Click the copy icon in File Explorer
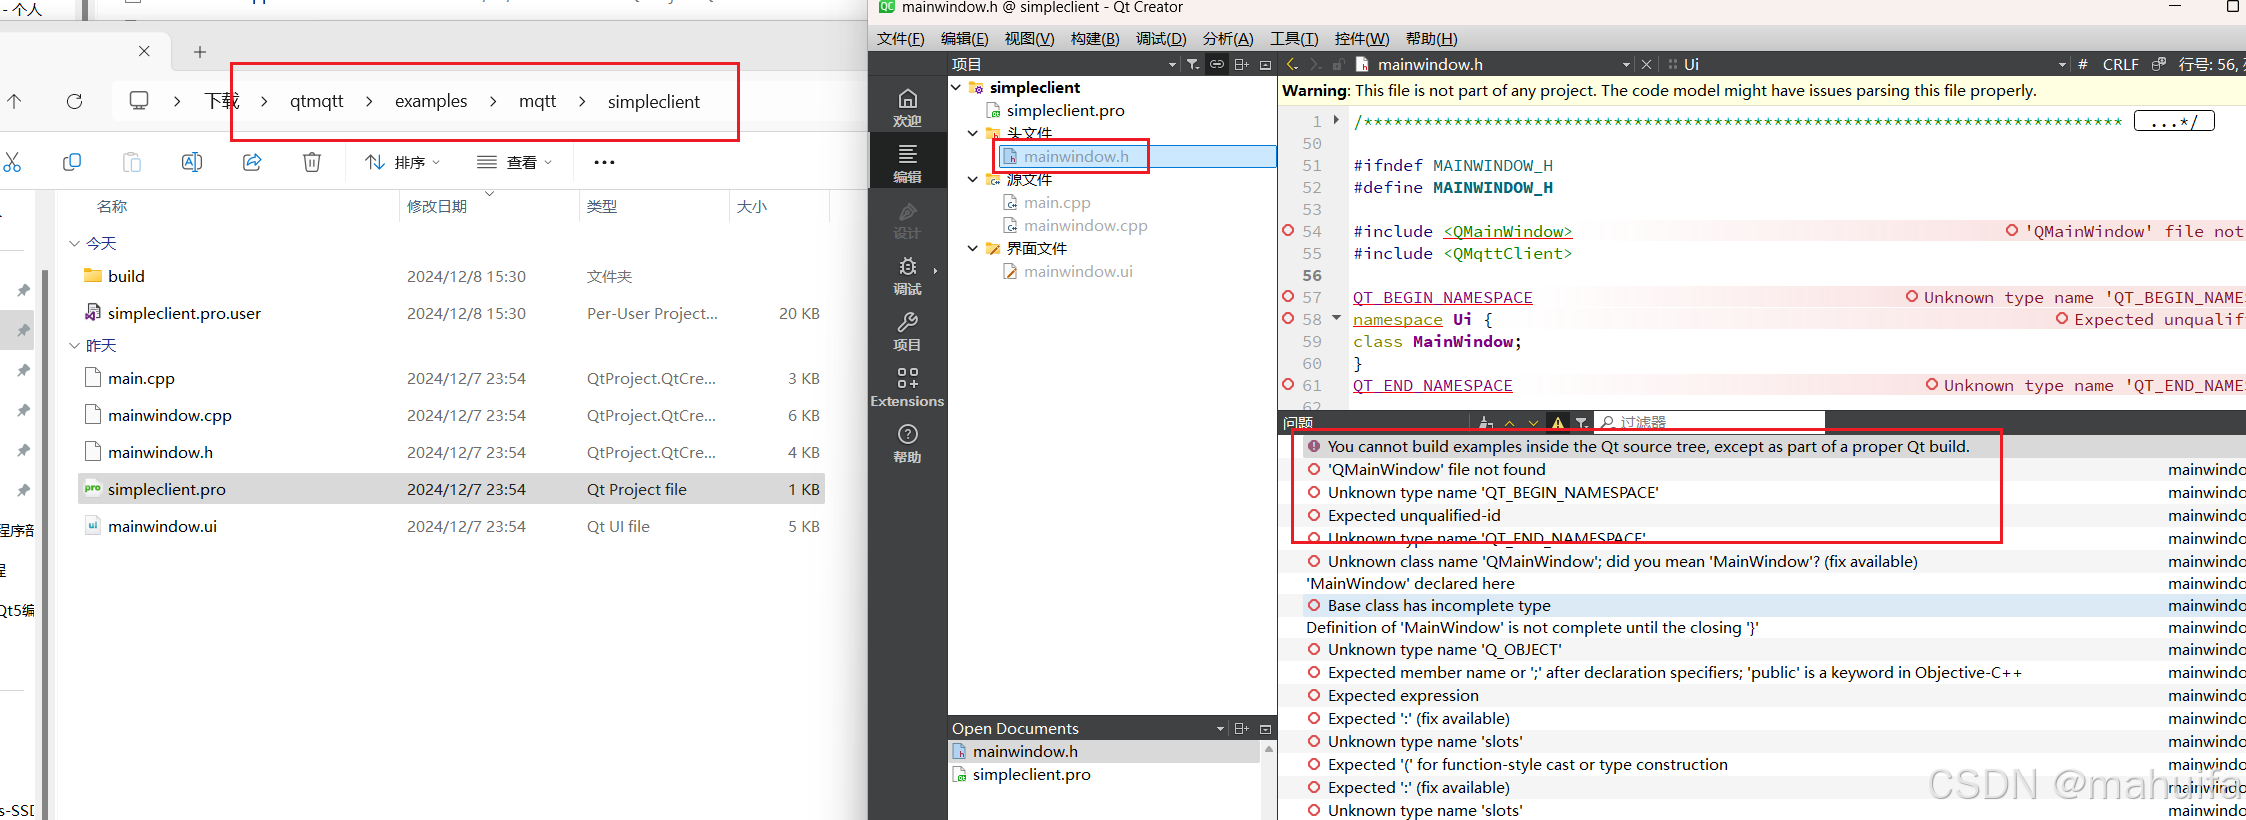Screen dimensions: 2246x820 (x=72, y=162)
